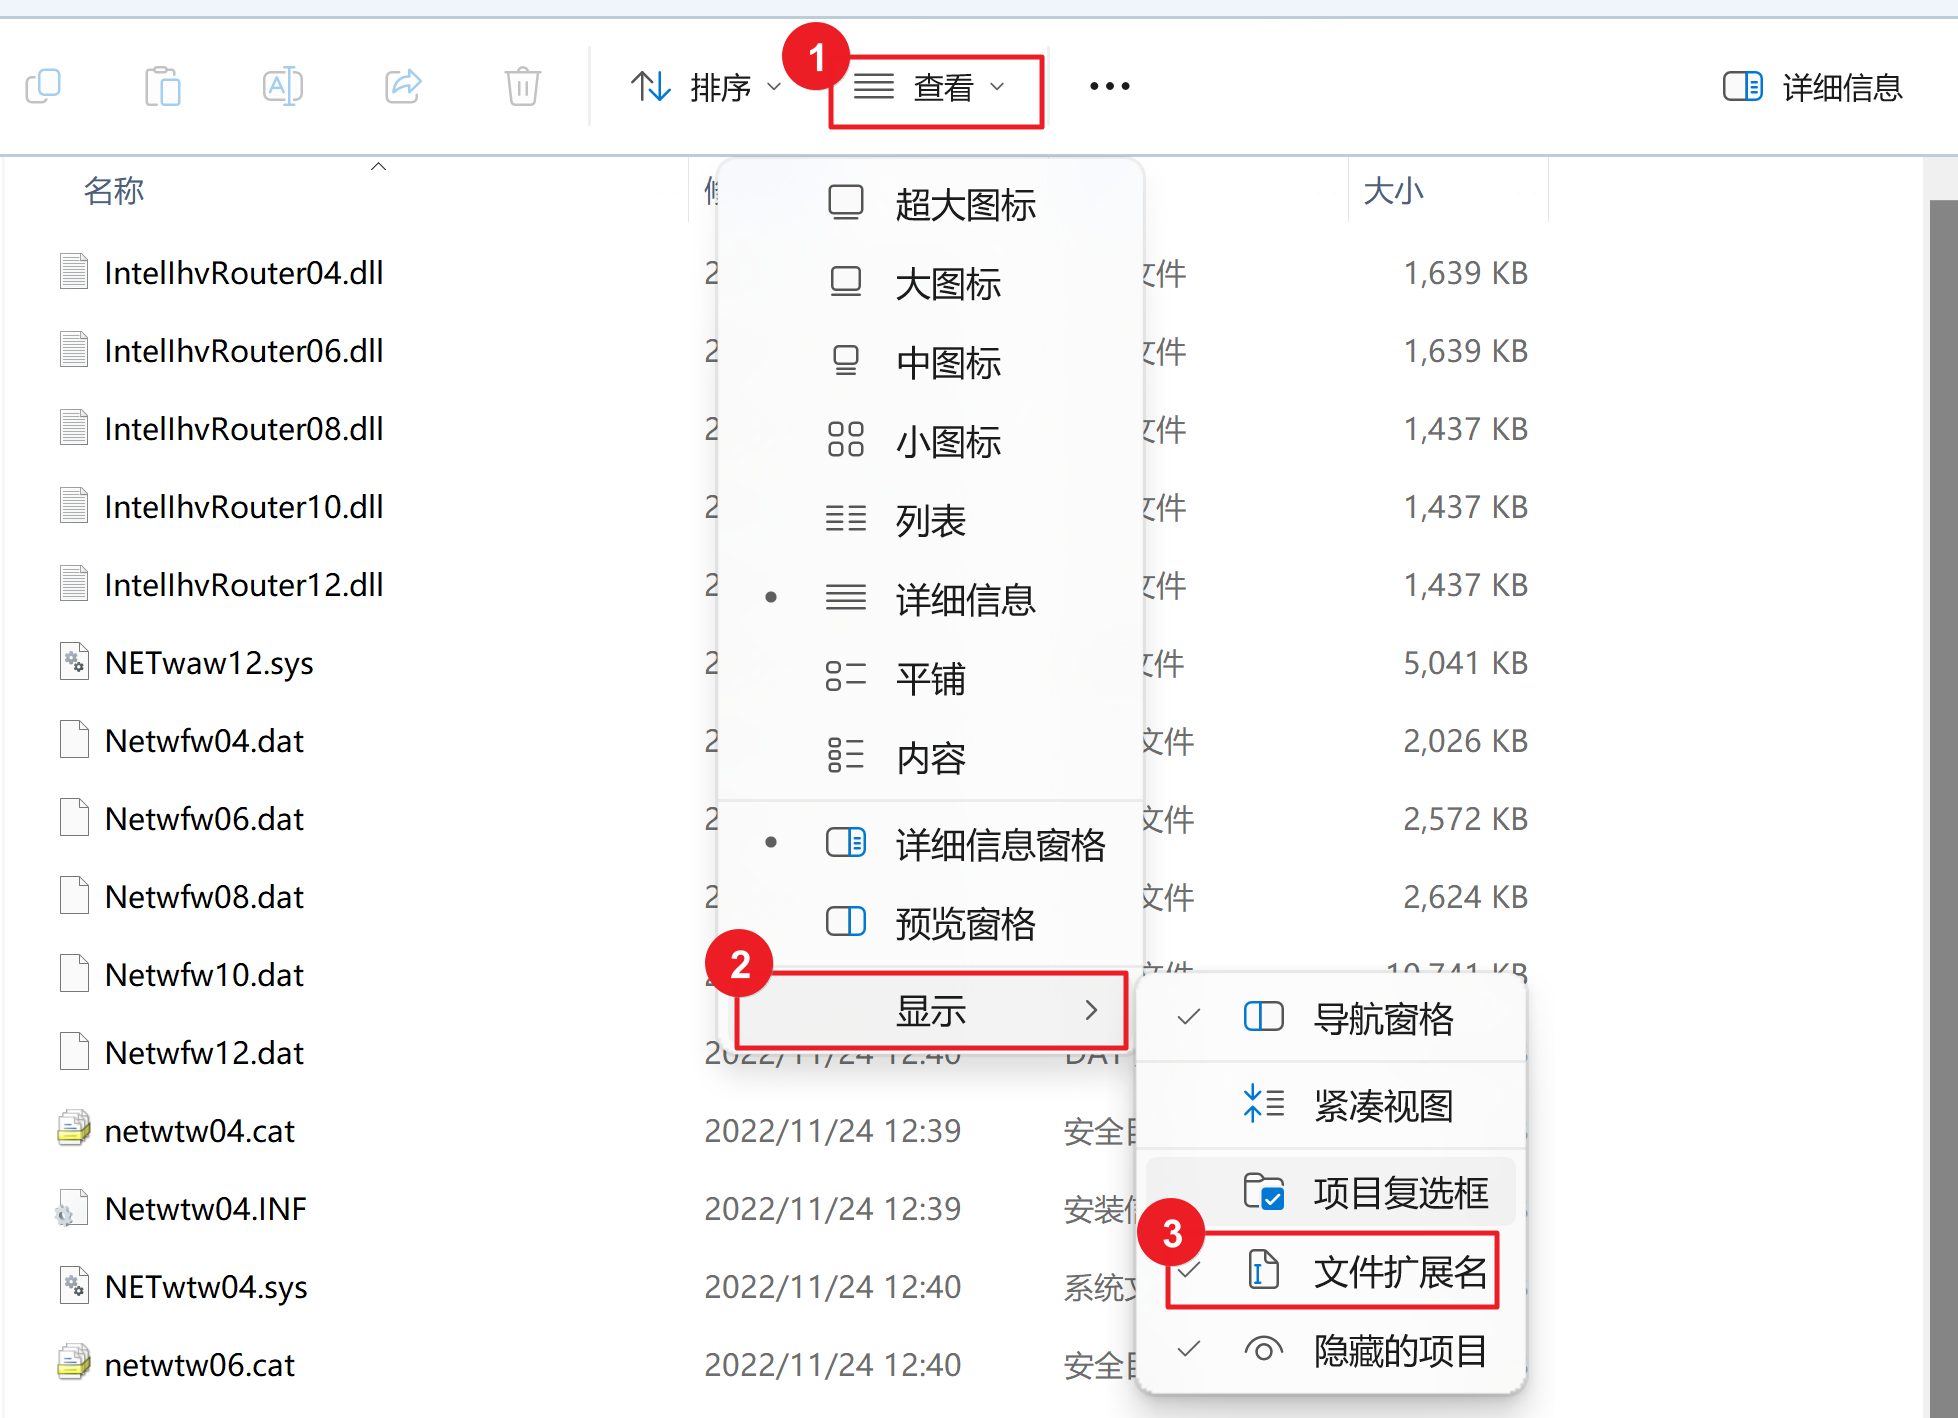
Task: Click the netwtw04.cat certificate file icon
Action: (x=74, y=1130)
